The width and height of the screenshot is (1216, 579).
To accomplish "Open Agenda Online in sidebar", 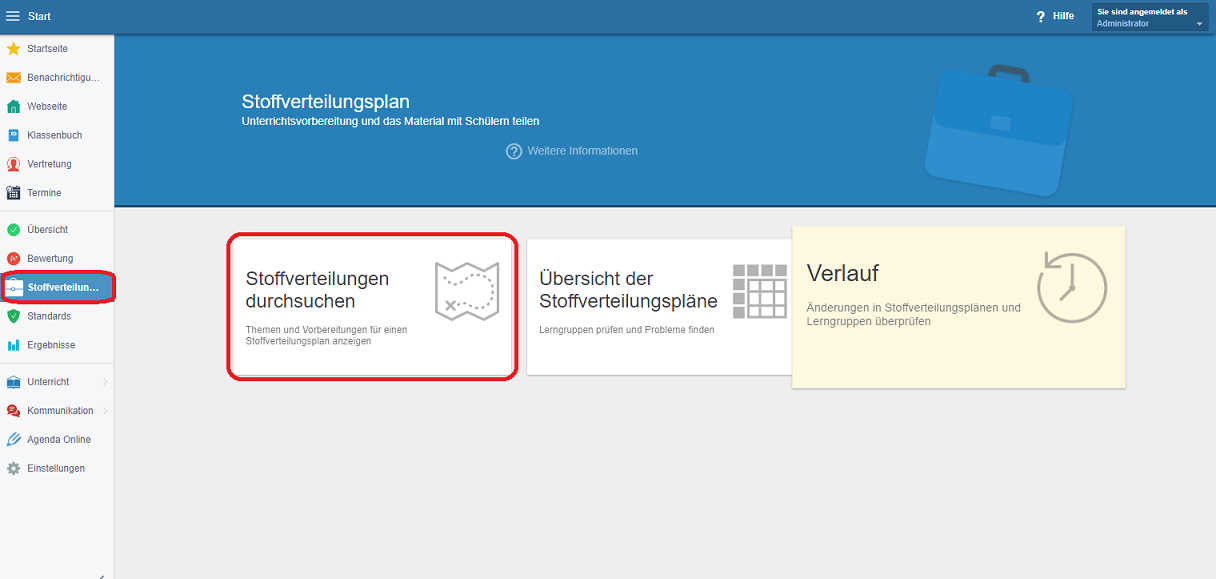I will pos(57,440).
